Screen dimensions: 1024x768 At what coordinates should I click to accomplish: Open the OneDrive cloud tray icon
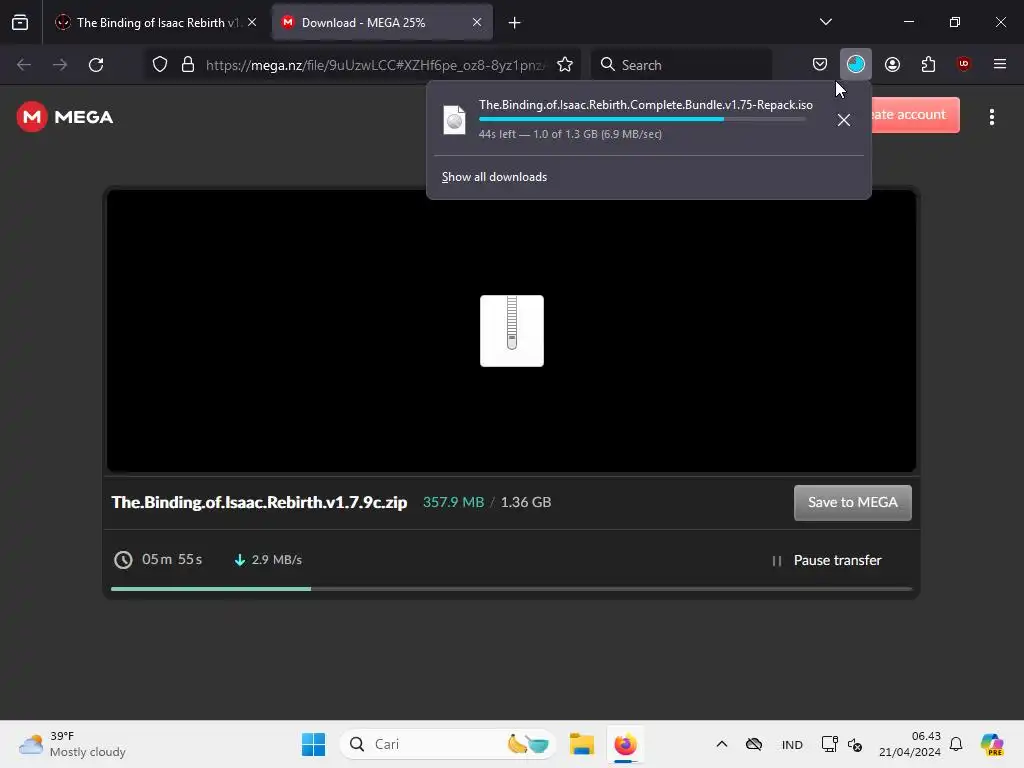[754, 744]
